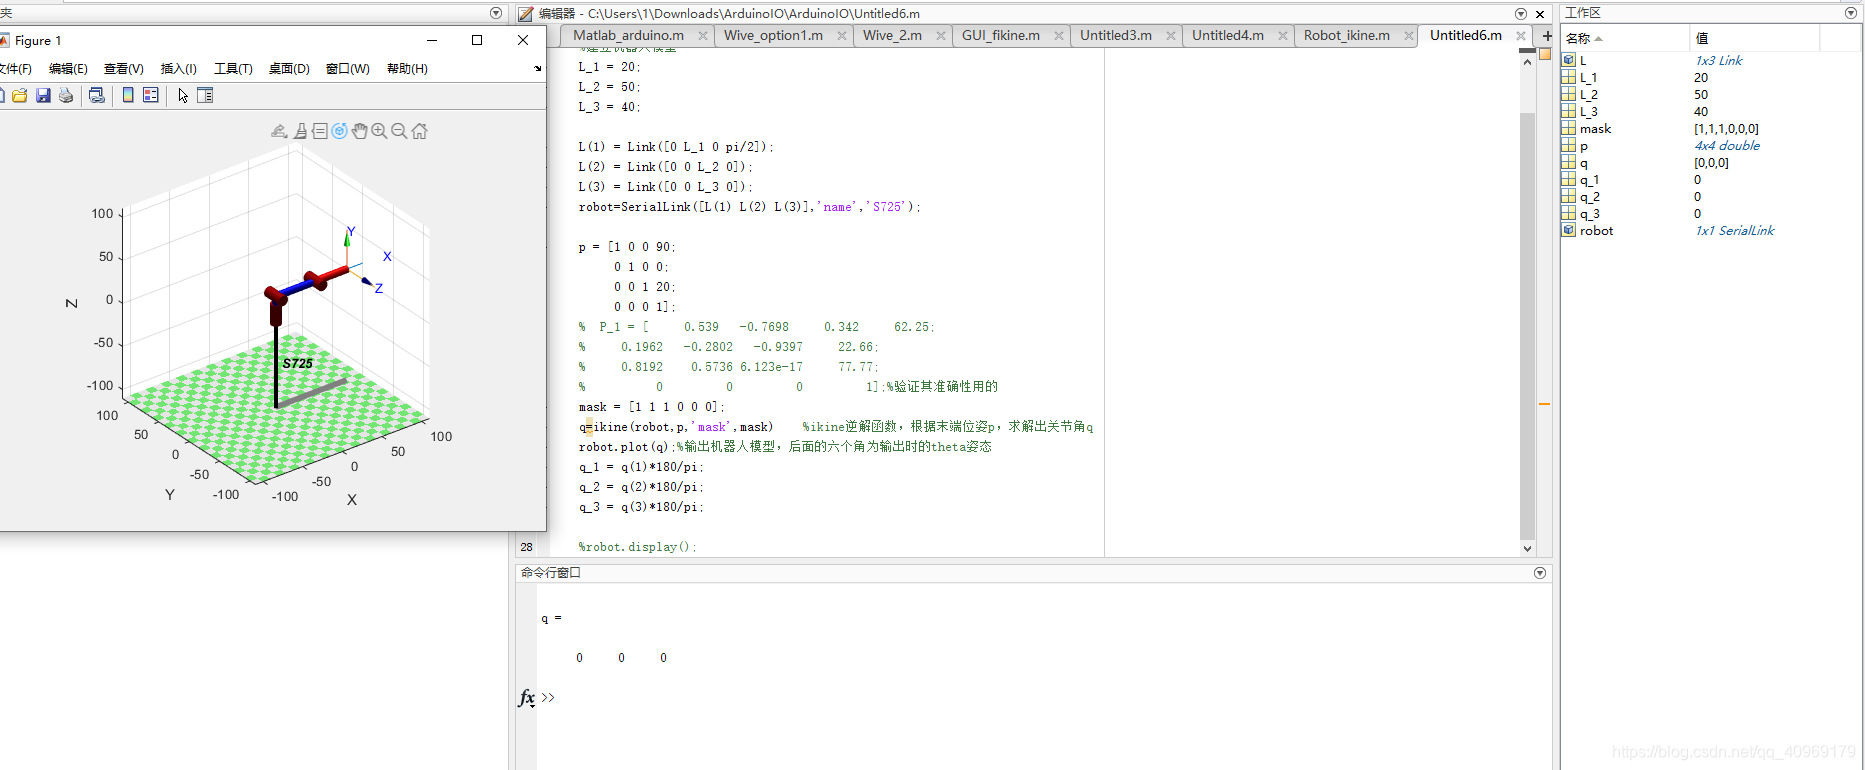
Task: Enable the data tips tool above the plot
Action: click(x=320, y=131)
